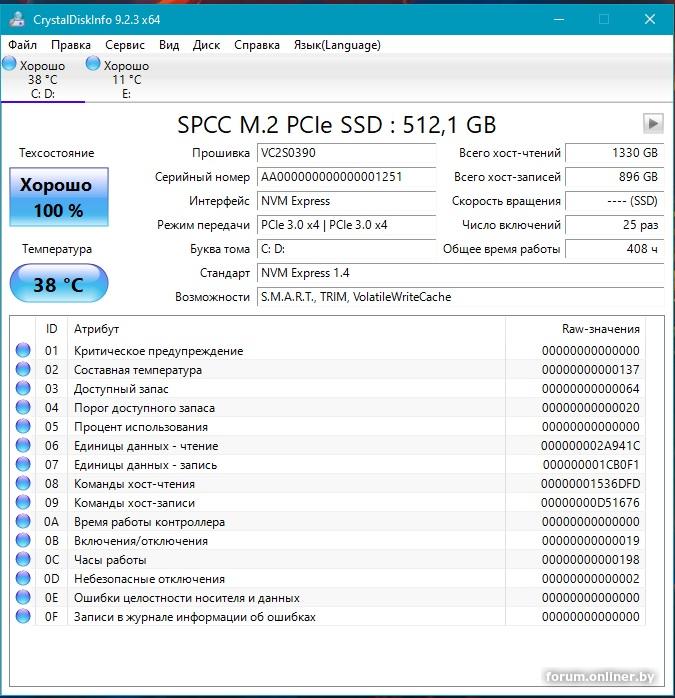Open the Справка menu
675x698 pixels.
click(256, 45)
